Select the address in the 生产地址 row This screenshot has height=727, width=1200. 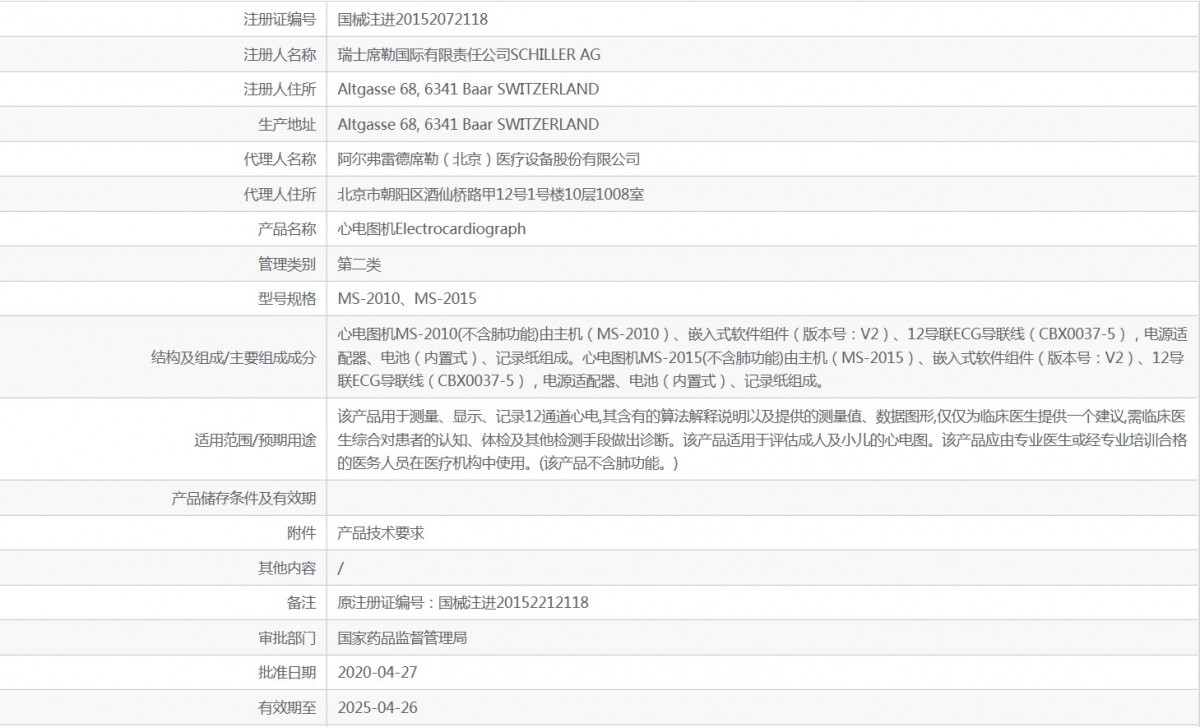click(x=468, y=124)
